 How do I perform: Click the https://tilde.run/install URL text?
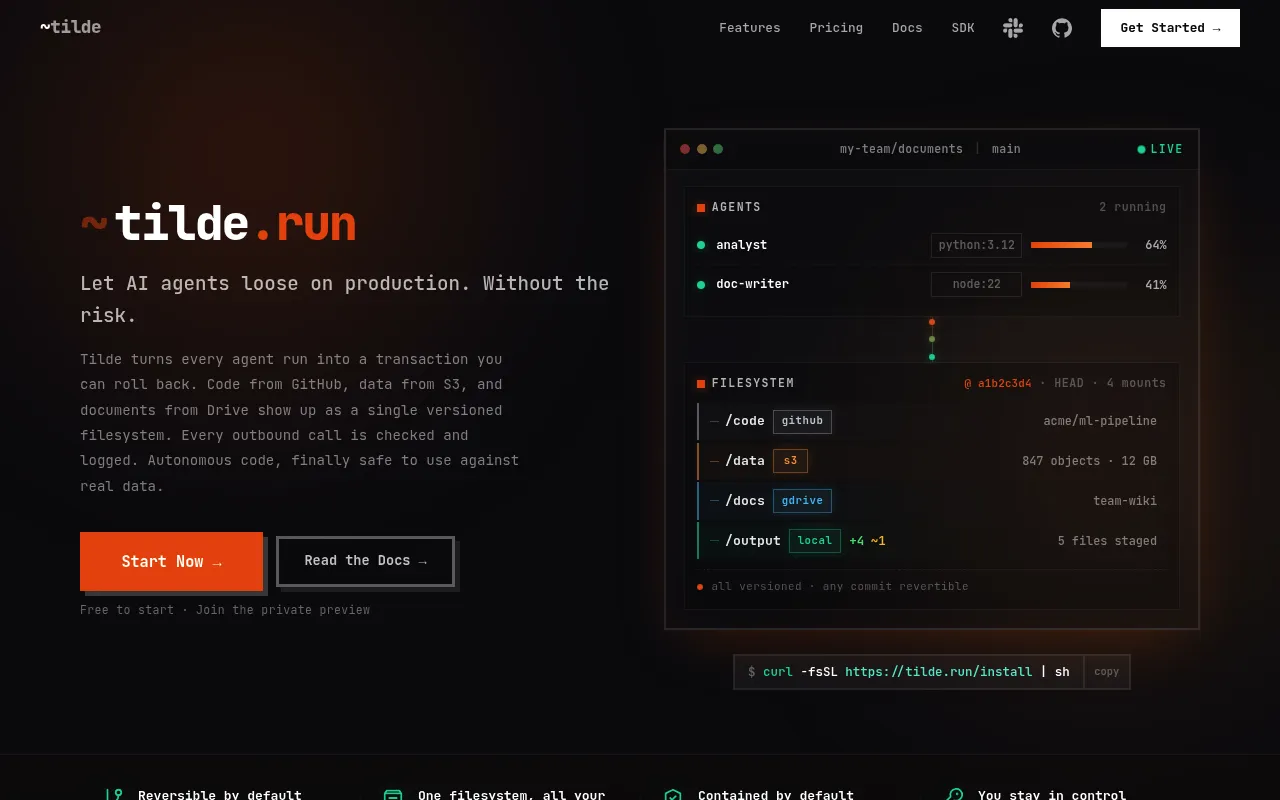938,672
